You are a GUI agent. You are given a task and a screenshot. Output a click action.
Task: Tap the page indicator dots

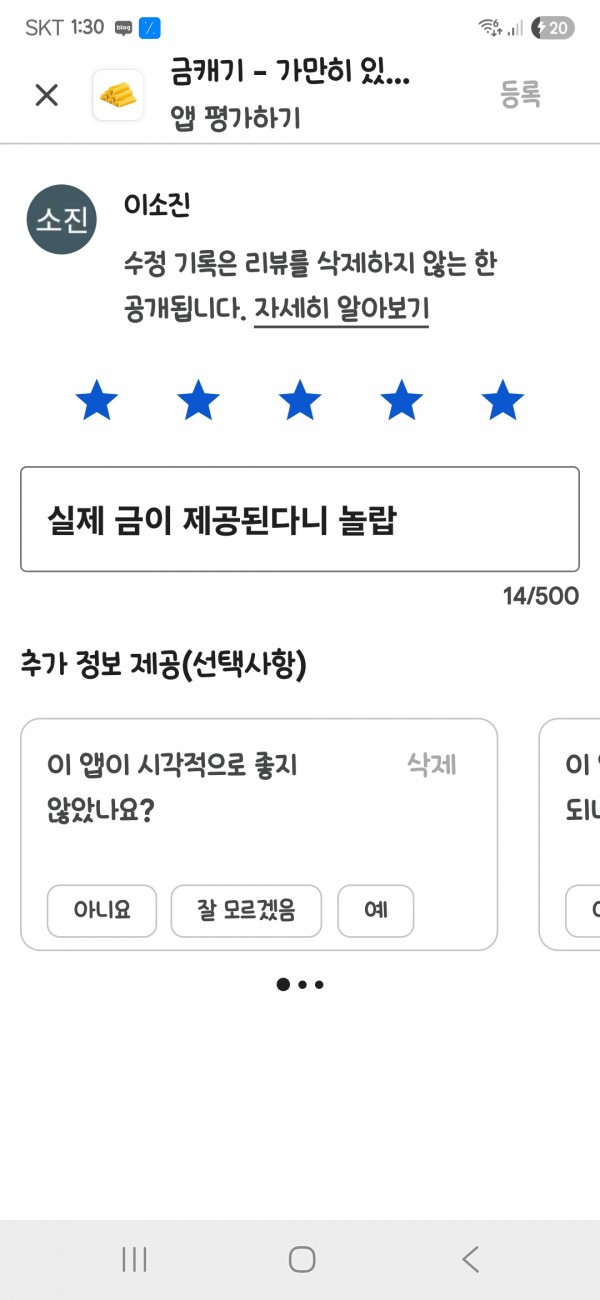point(300,984)
